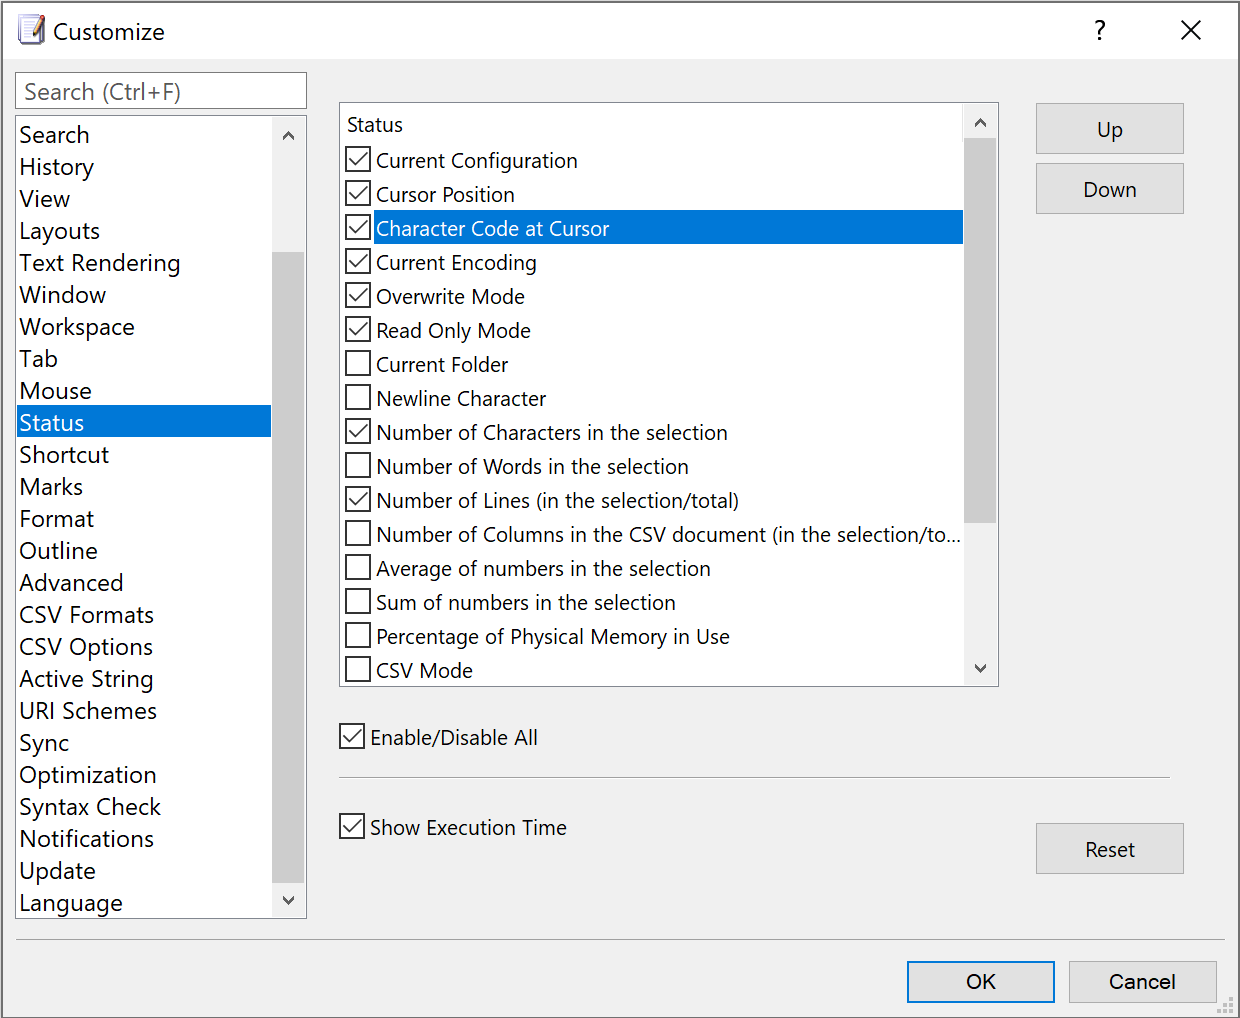Select Syntax Check category
The height and width of the screenshot is (1018, 1240).
(x=144, y=807)
